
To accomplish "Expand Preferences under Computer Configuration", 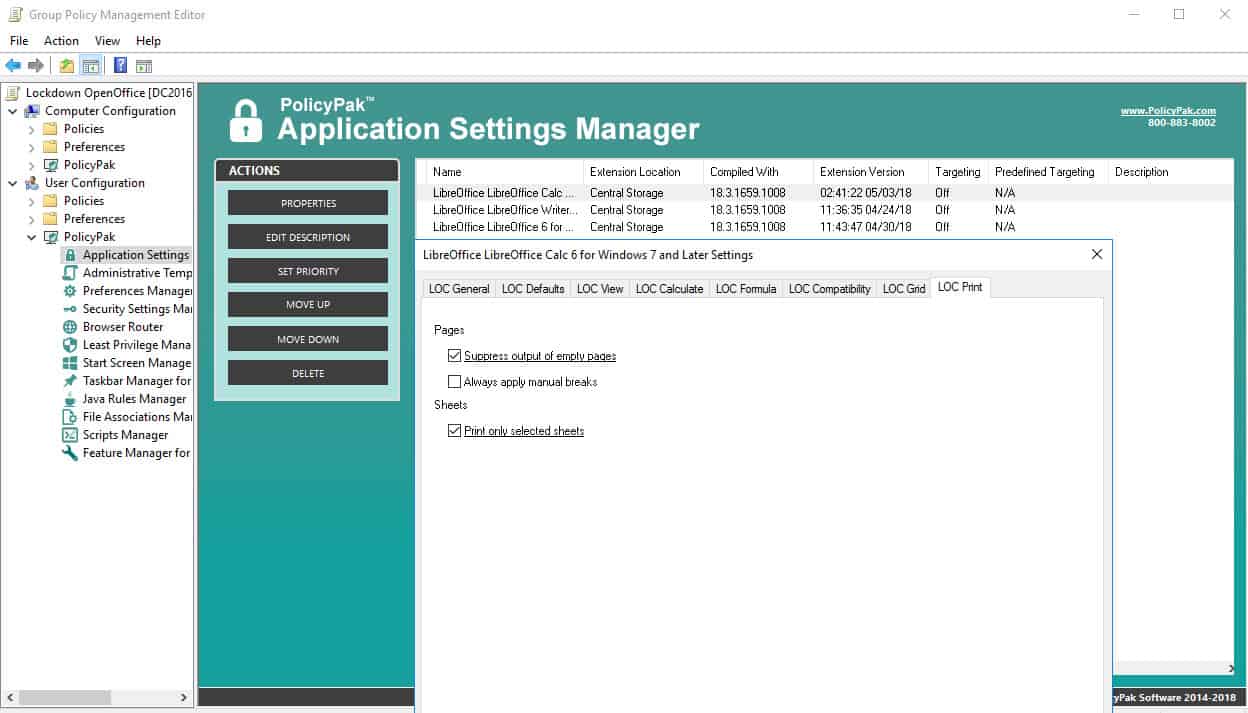I will (32, 147).
